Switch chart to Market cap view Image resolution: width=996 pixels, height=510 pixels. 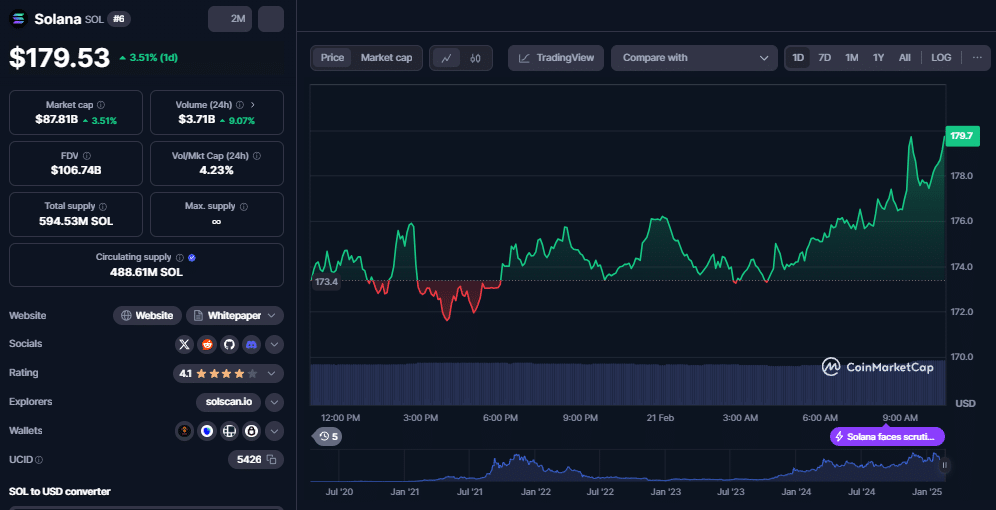(x=386, y=58)
